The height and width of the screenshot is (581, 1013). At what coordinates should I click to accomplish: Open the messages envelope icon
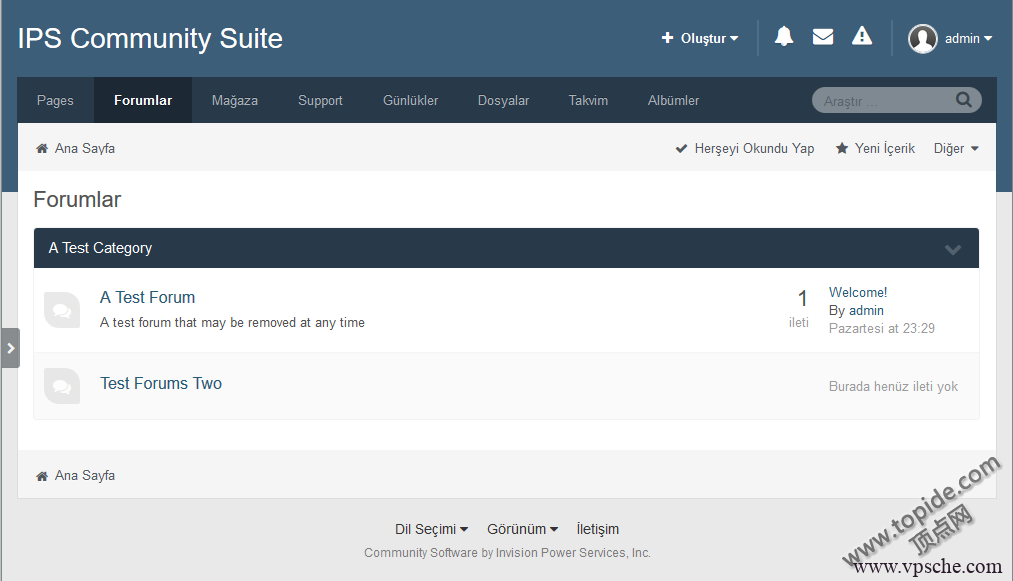pos(823,36)
